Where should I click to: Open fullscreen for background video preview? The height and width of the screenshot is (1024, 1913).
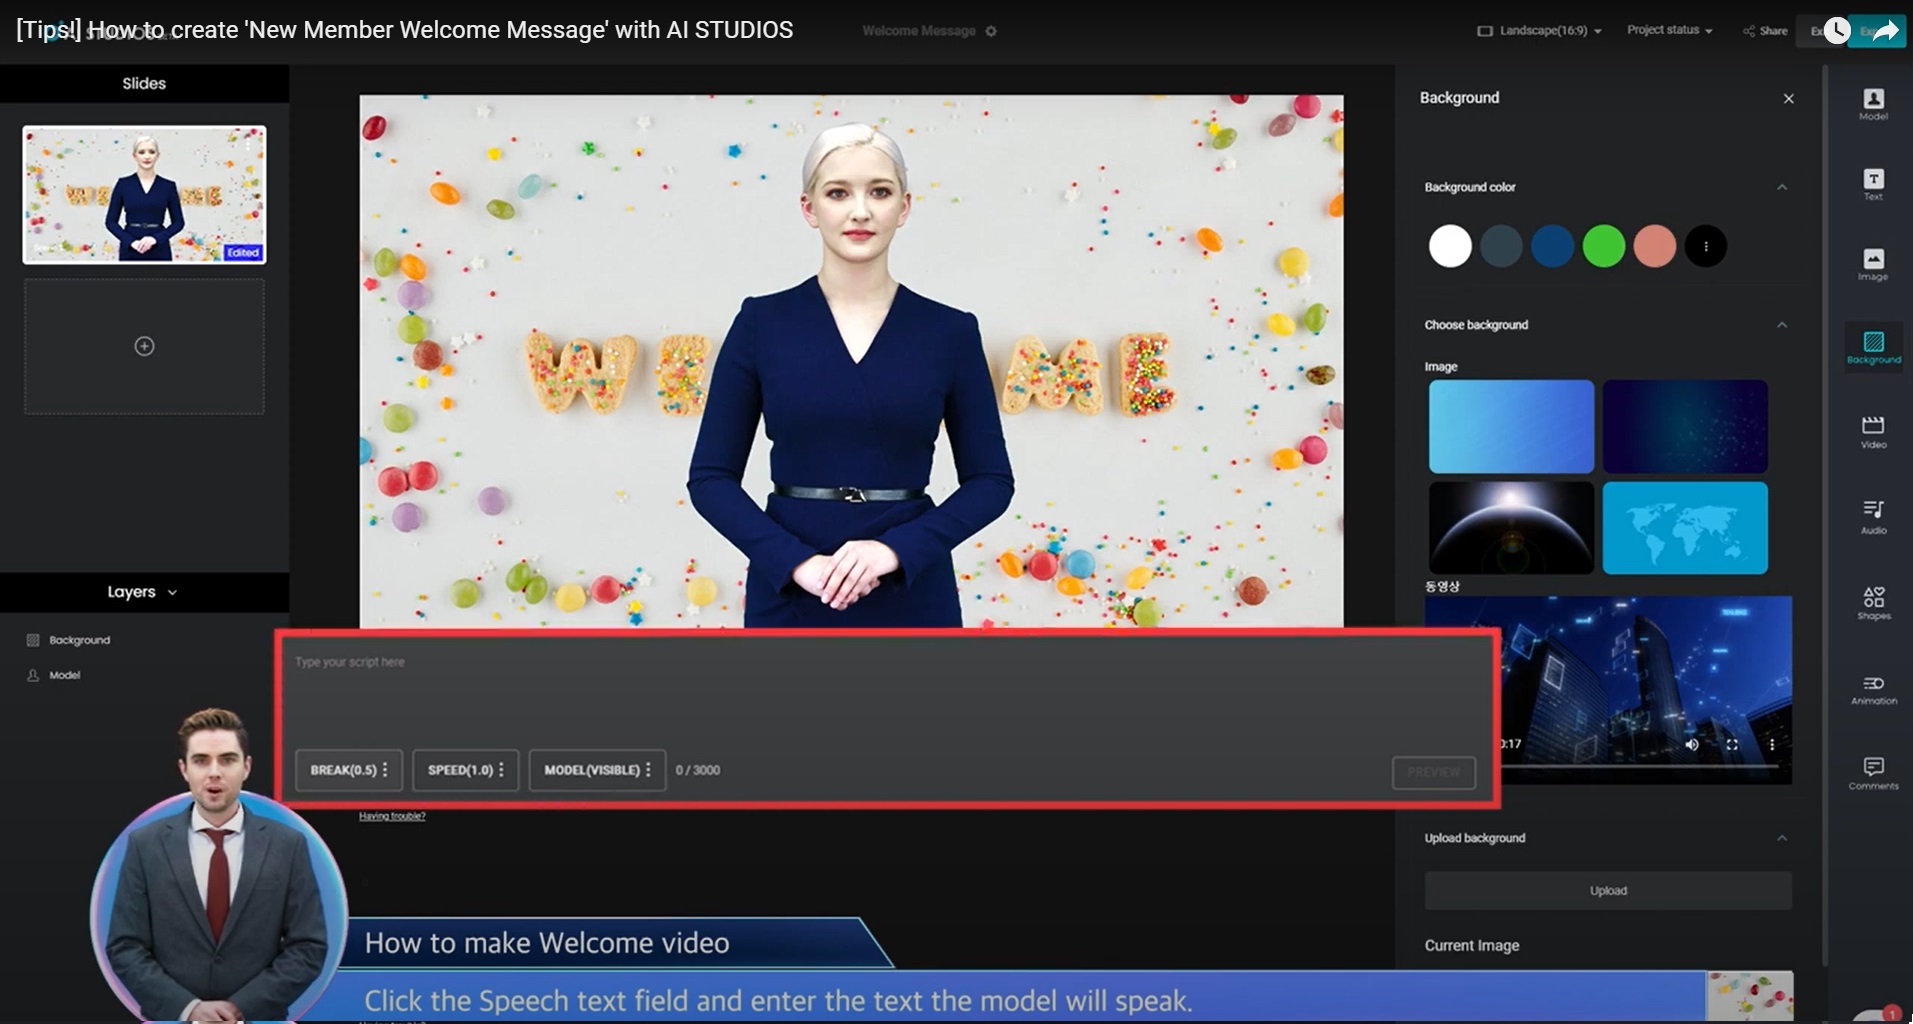(x=1732, y=744)
